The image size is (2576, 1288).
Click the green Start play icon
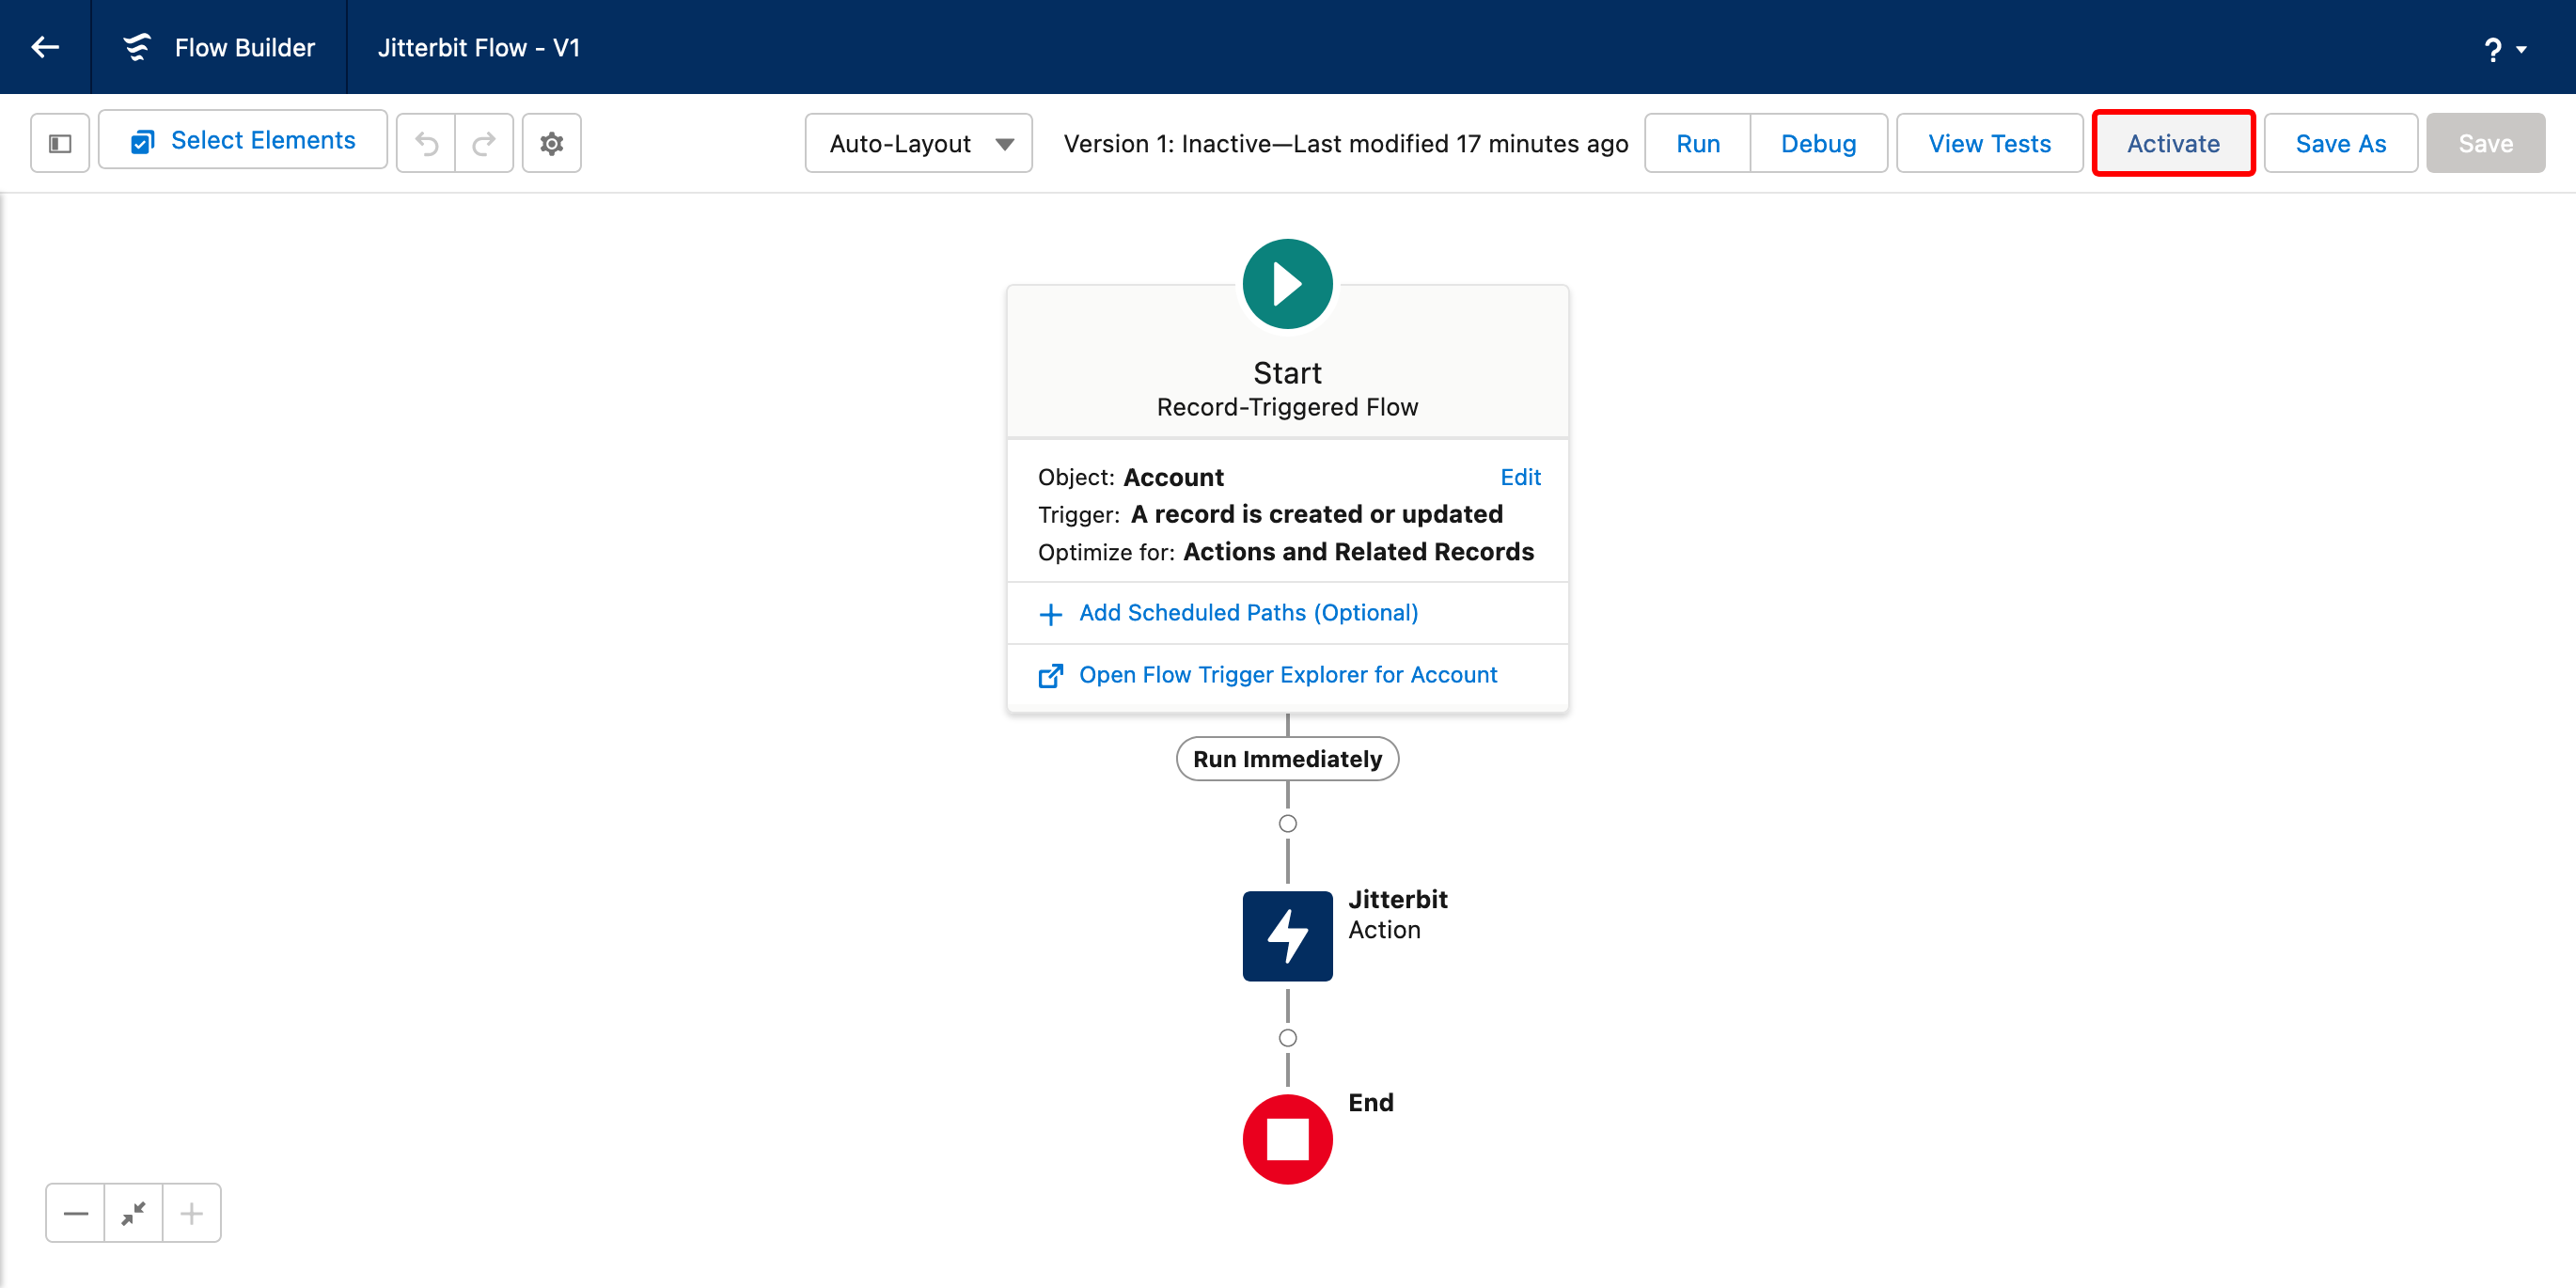(1287, 284)
